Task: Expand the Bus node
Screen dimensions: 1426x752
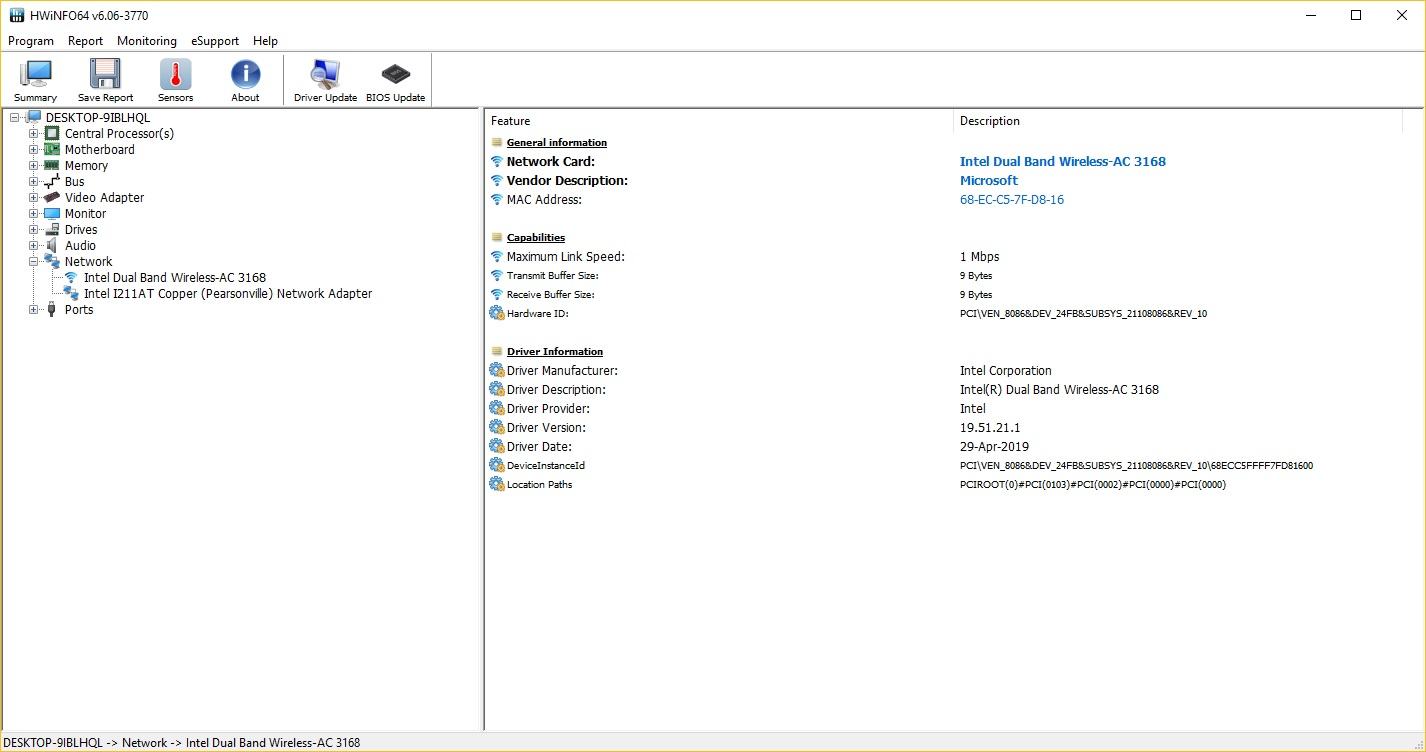Action: pos(34,181)
